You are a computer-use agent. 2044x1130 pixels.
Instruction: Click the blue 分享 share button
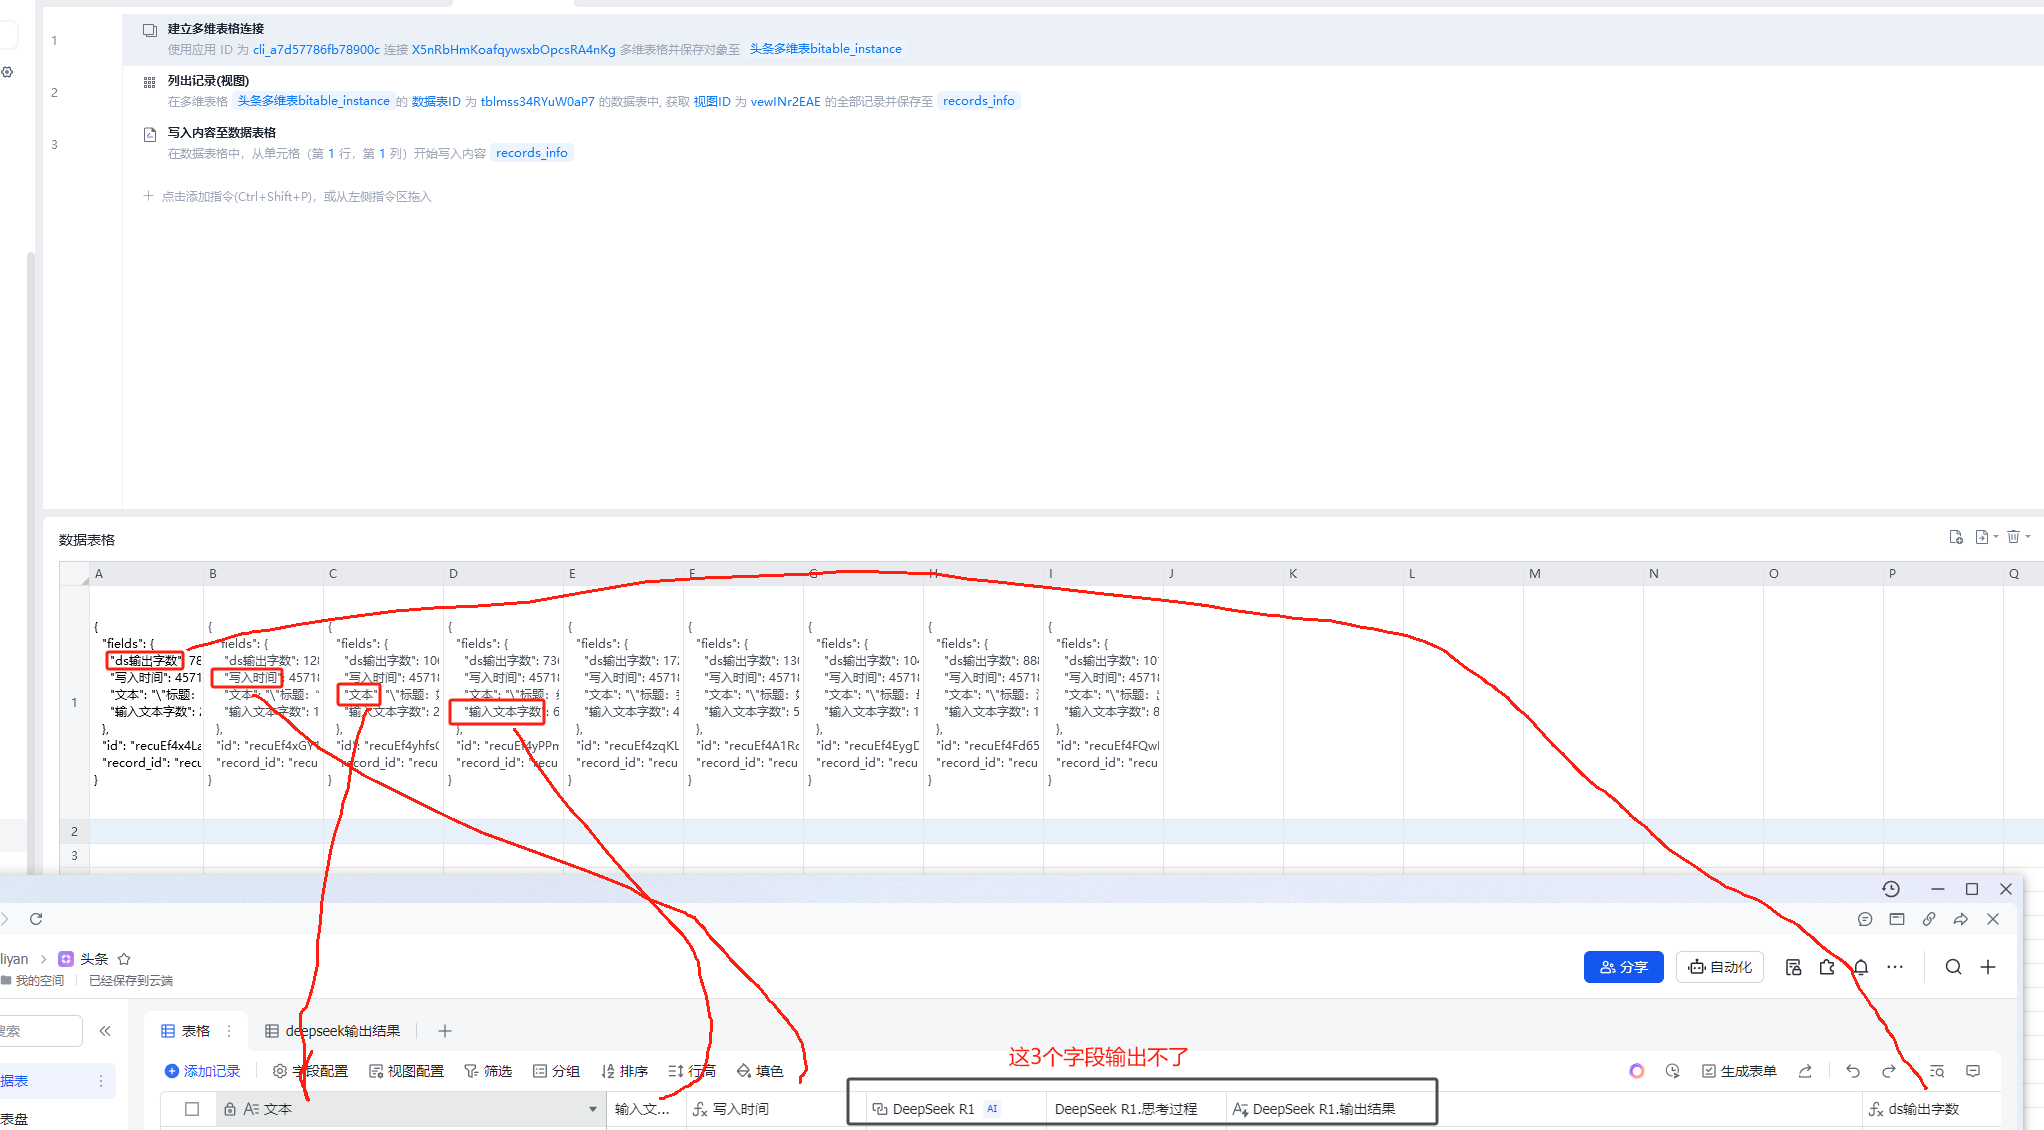click(x=1623, y=967)
